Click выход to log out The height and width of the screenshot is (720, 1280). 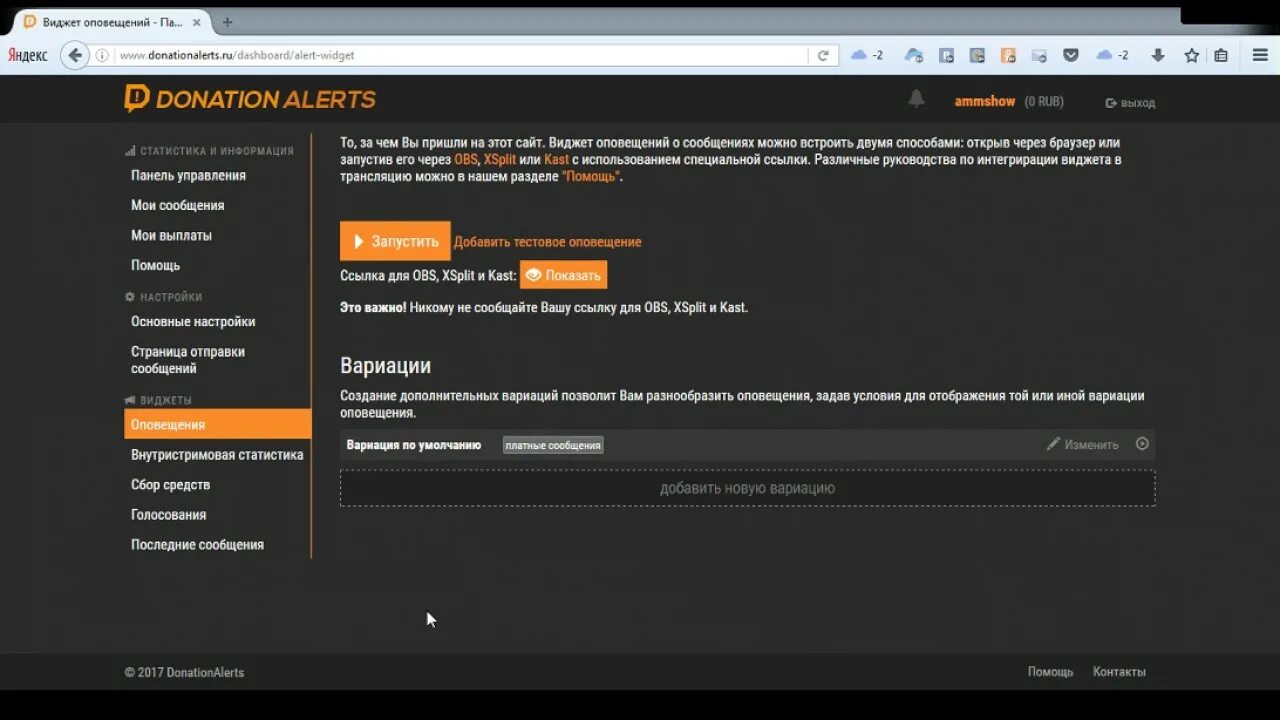click(x=1130, y=103)
